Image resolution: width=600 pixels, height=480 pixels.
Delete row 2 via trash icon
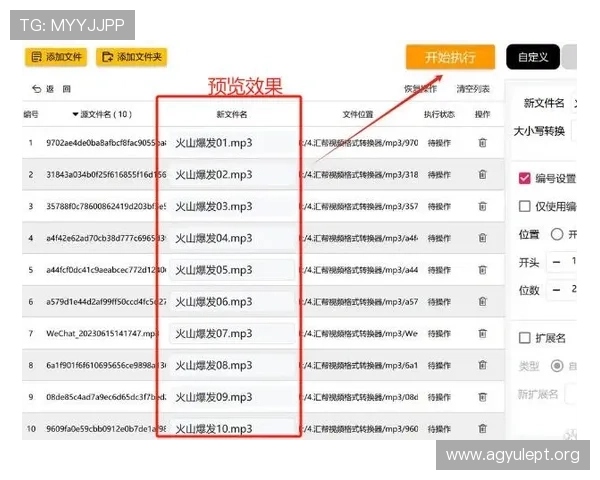[483, 175]
